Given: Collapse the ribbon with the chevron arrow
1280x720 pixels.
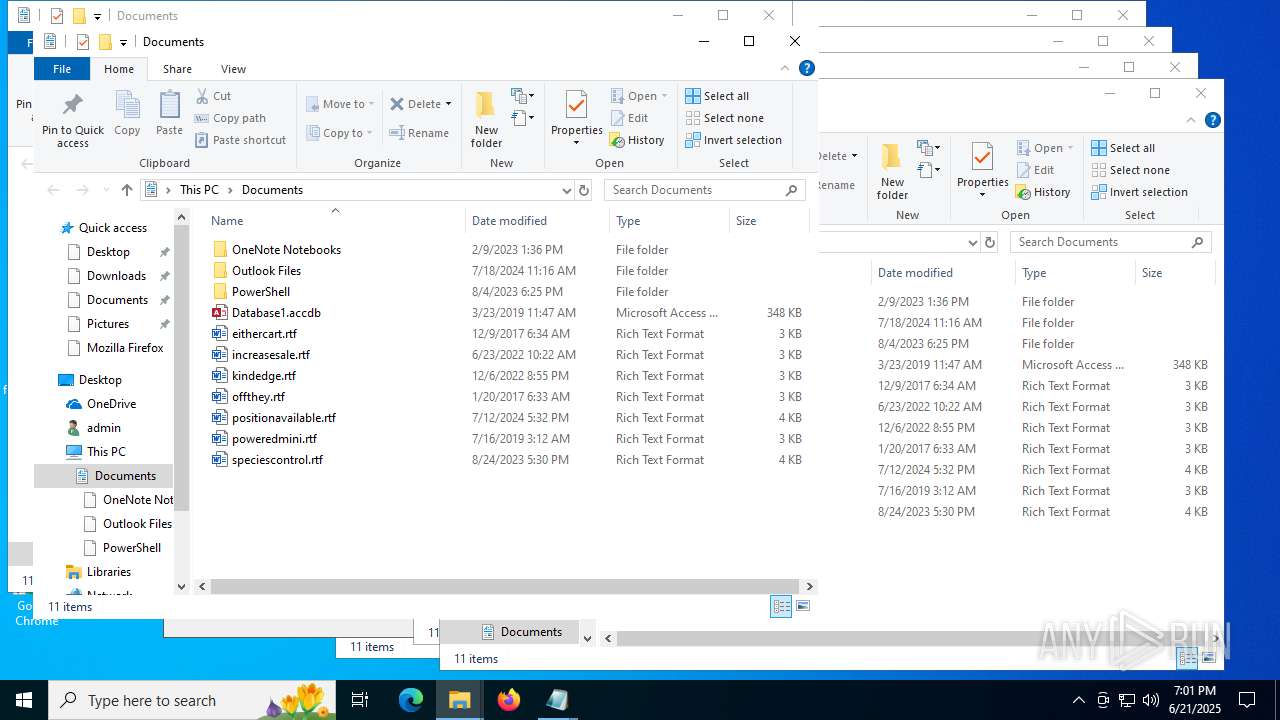Looking at the screenshot, I should 785,68.
